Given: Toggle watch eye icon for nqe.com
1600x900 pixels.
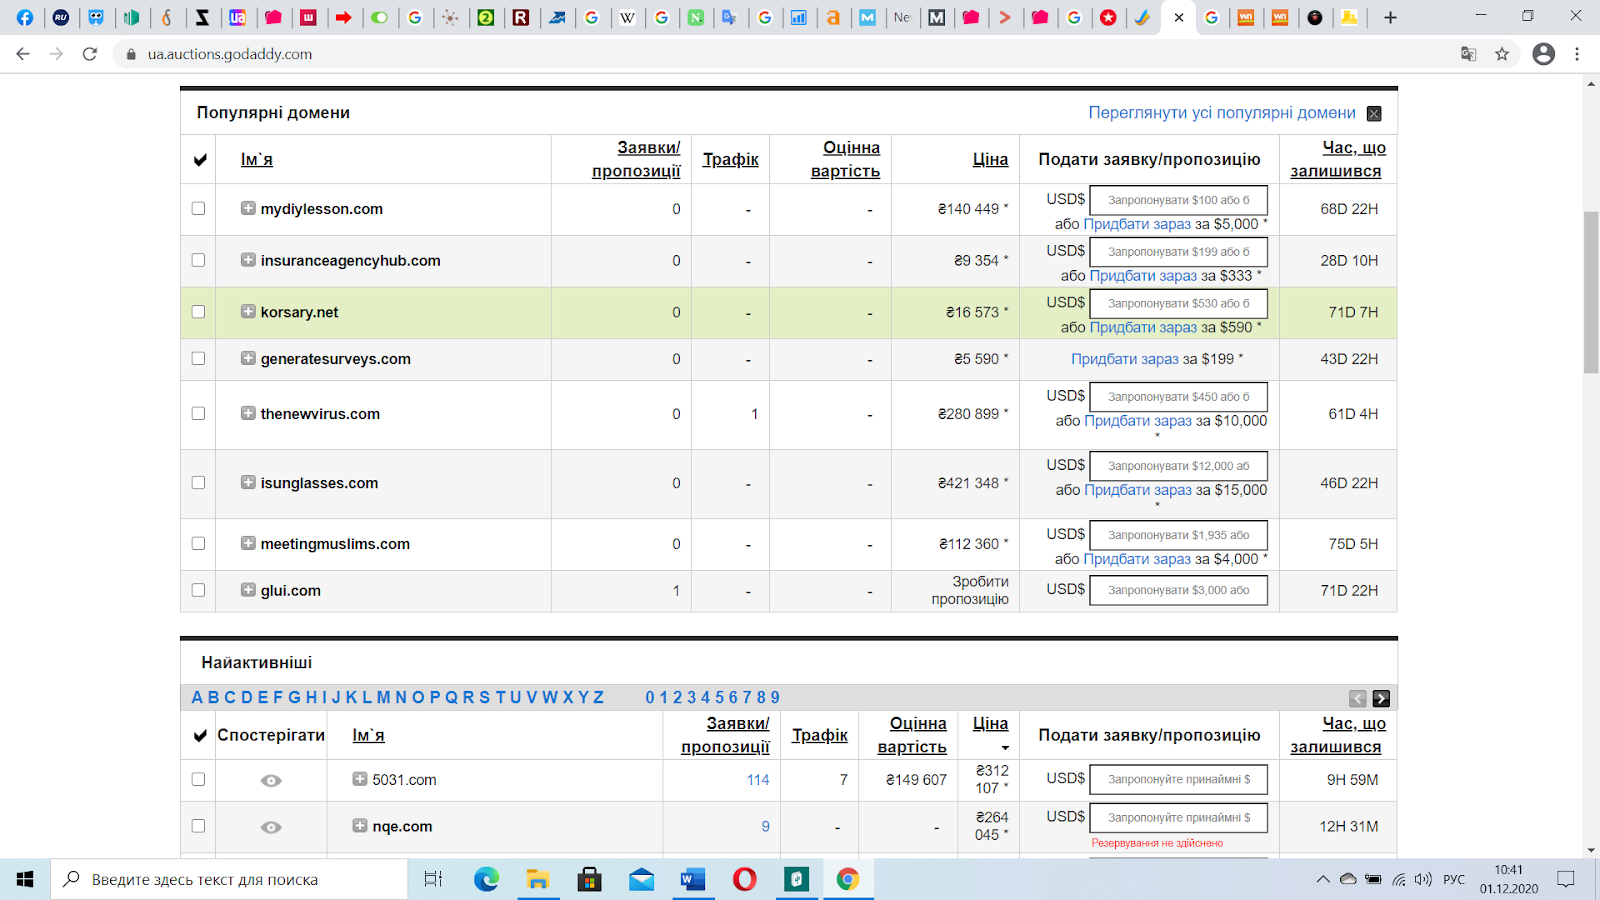Looking at the screenshot, I should (x=271, y=827).
